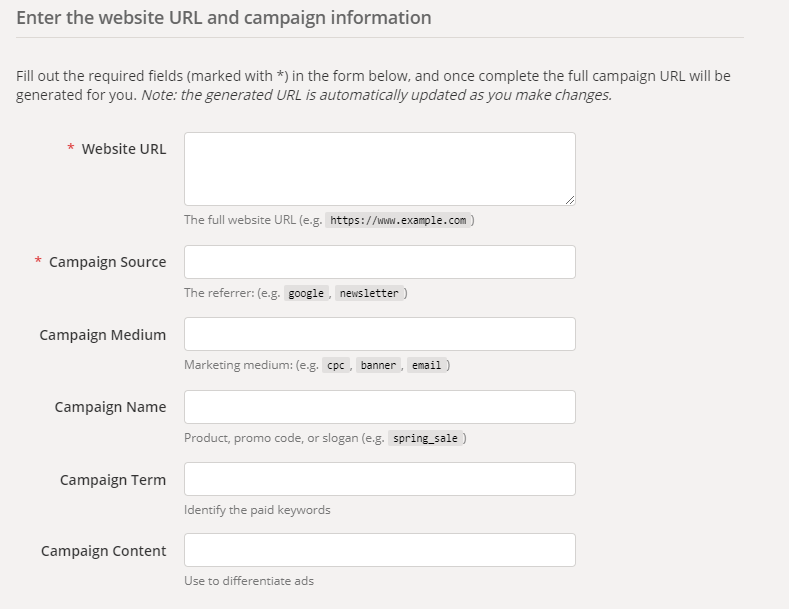Click the Campaign Medium text box
This screenshot has width=789, height=609.
[x=379, y=334]
